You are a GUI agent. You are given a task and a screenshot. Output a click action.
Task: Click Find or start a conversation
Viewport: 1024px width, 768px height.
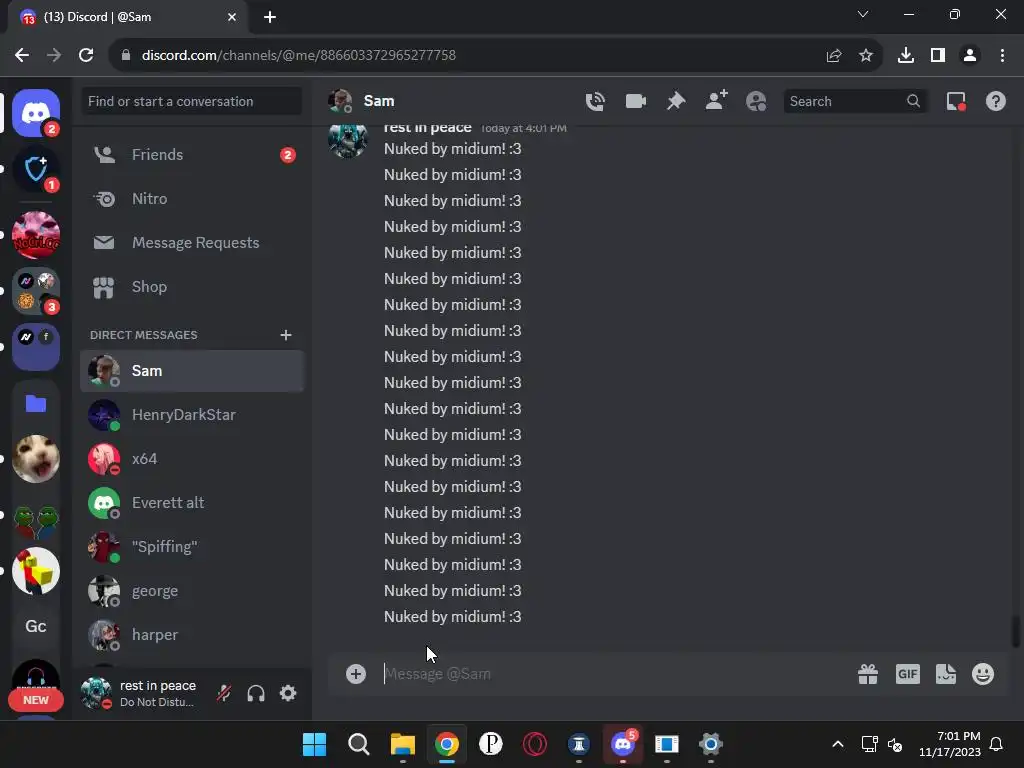[x=191, y=101]
